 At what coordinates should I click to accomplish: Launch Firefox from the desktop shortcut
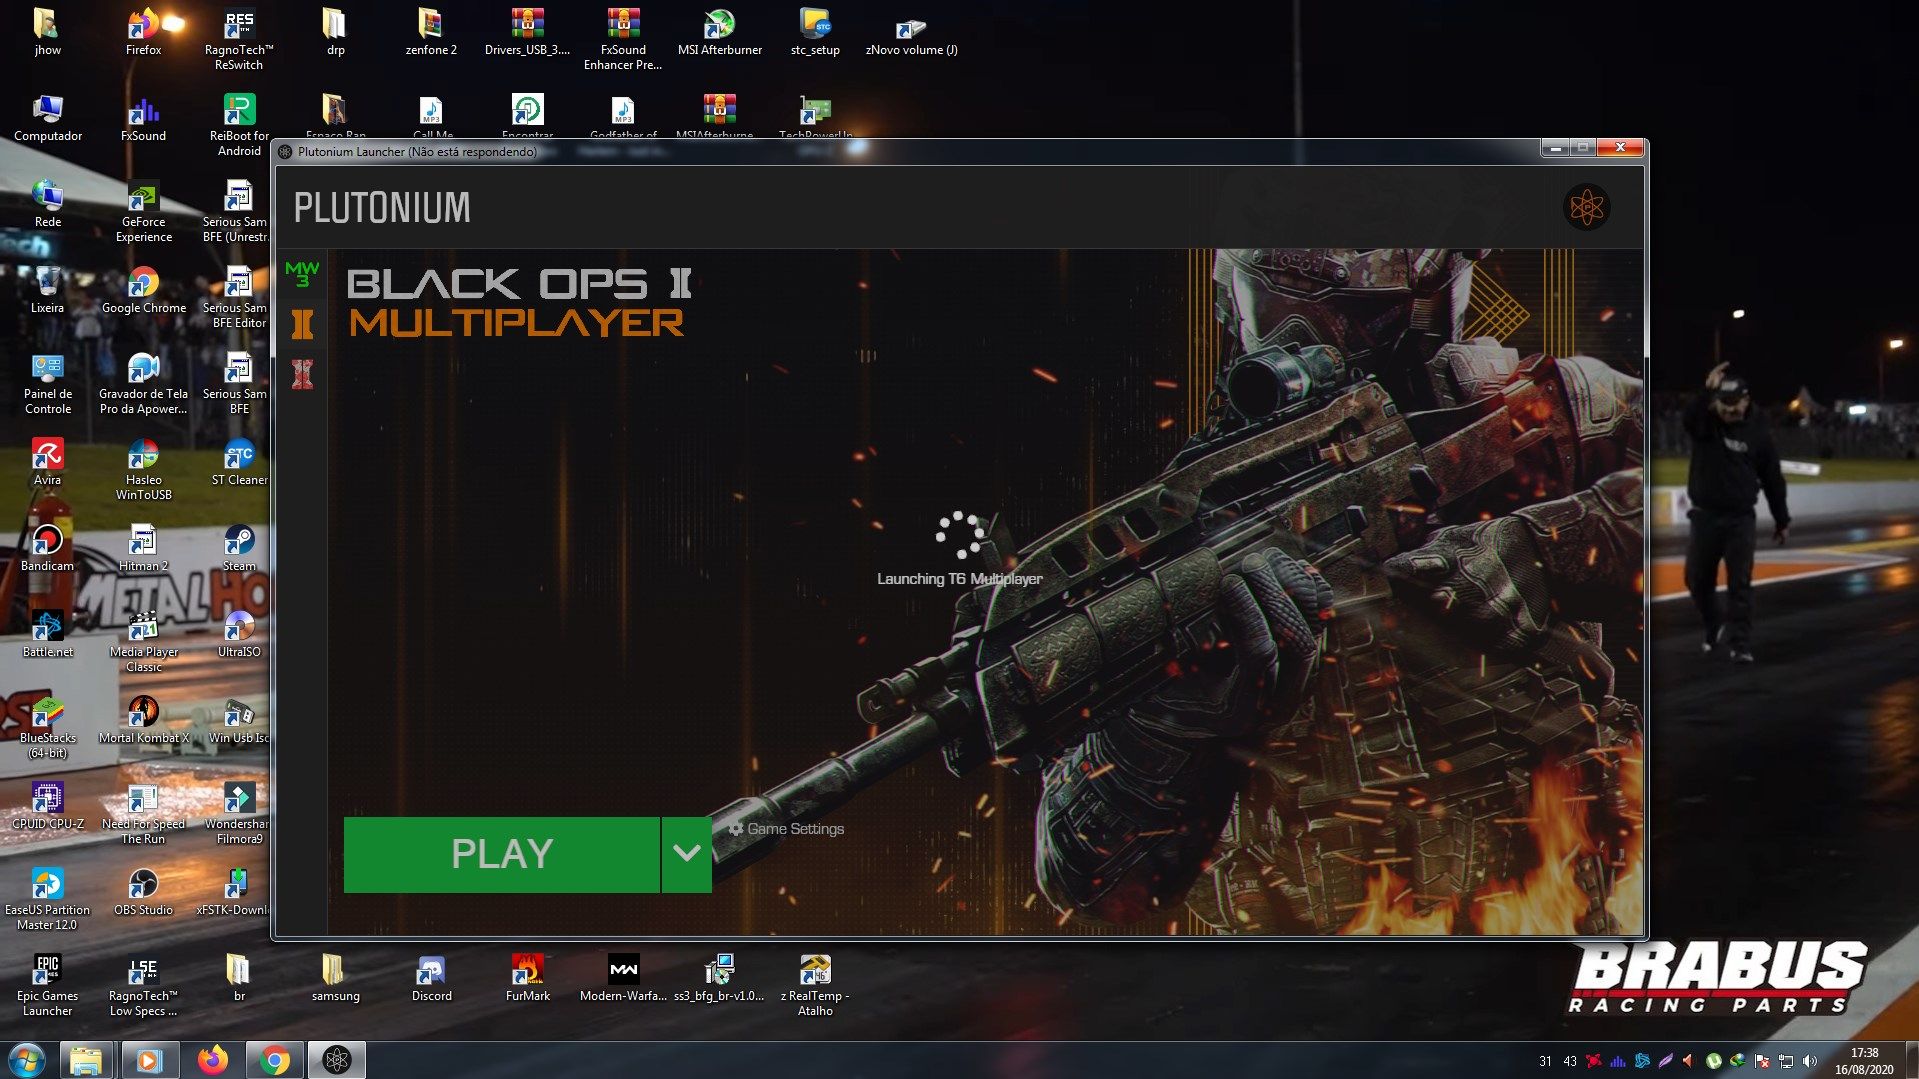[143, 32]
